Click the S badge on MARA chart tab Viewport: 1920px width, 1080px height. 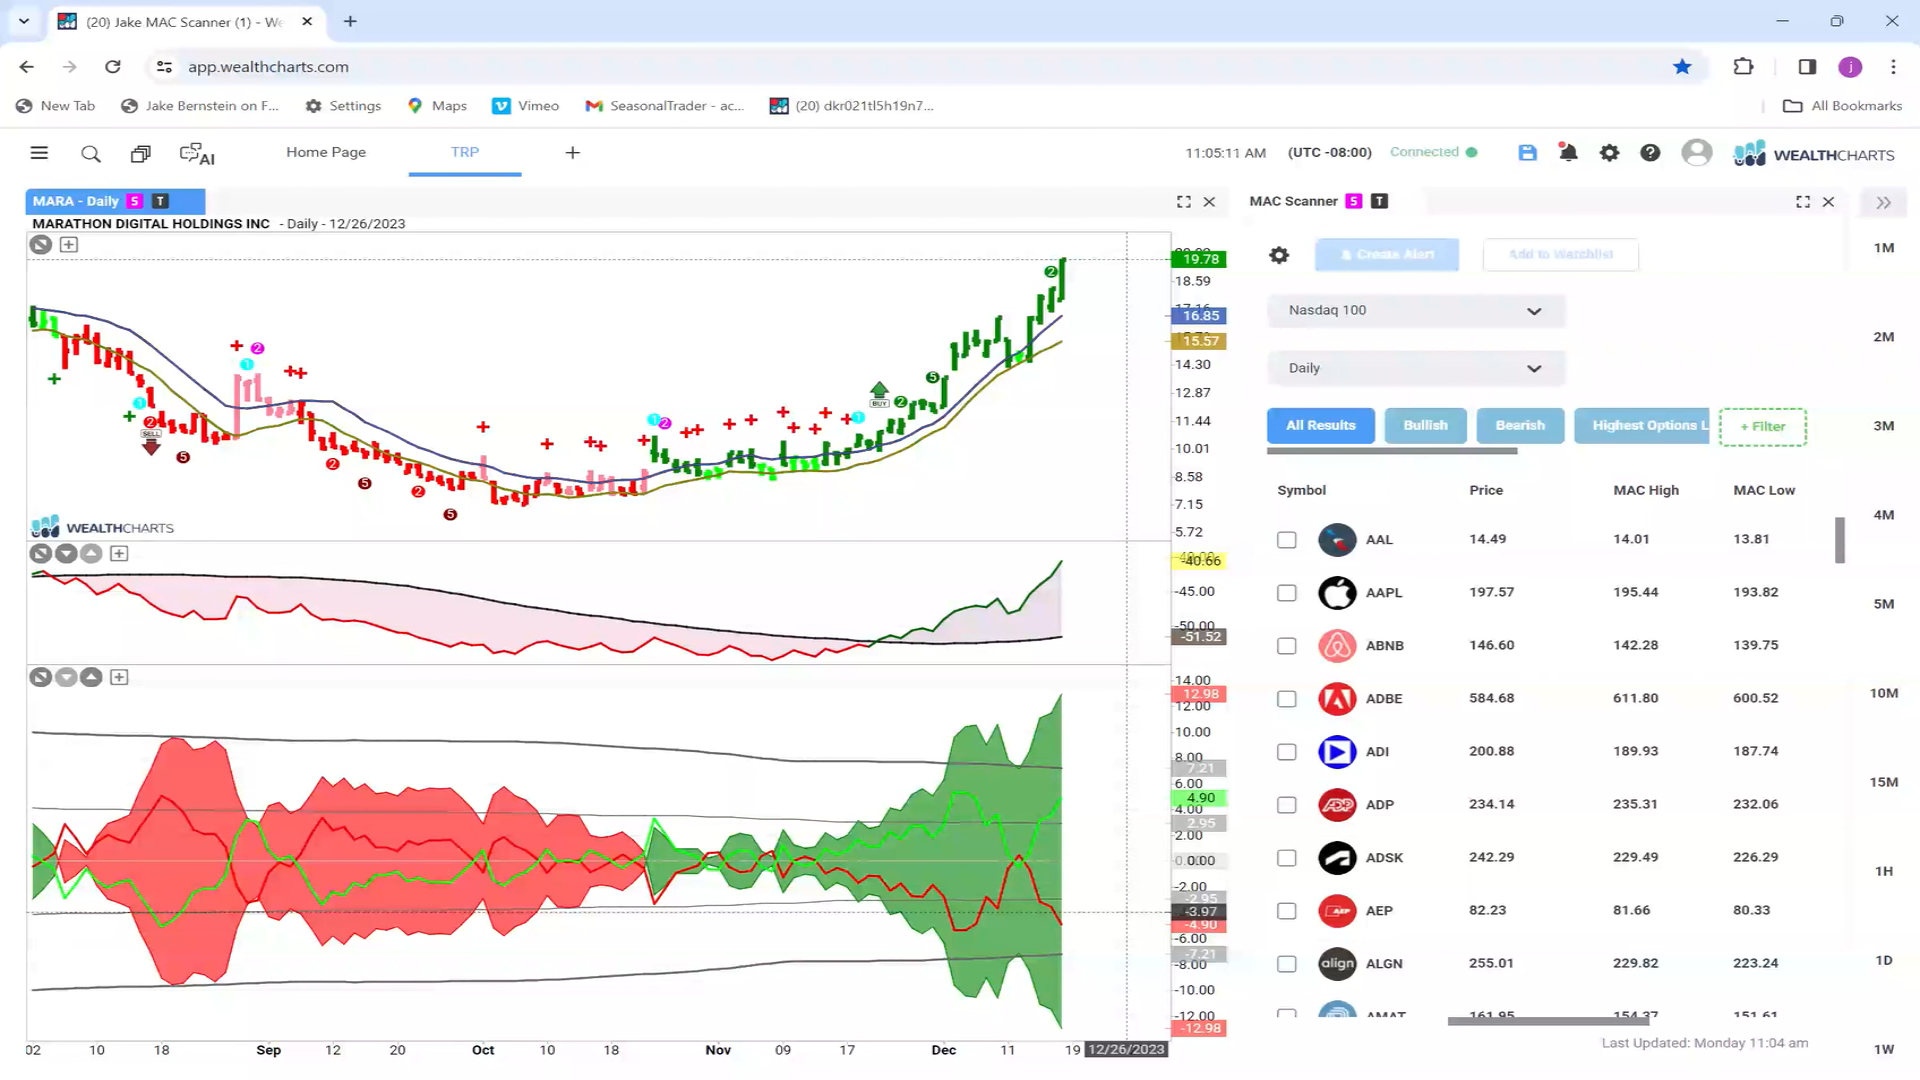coord(135,201)
